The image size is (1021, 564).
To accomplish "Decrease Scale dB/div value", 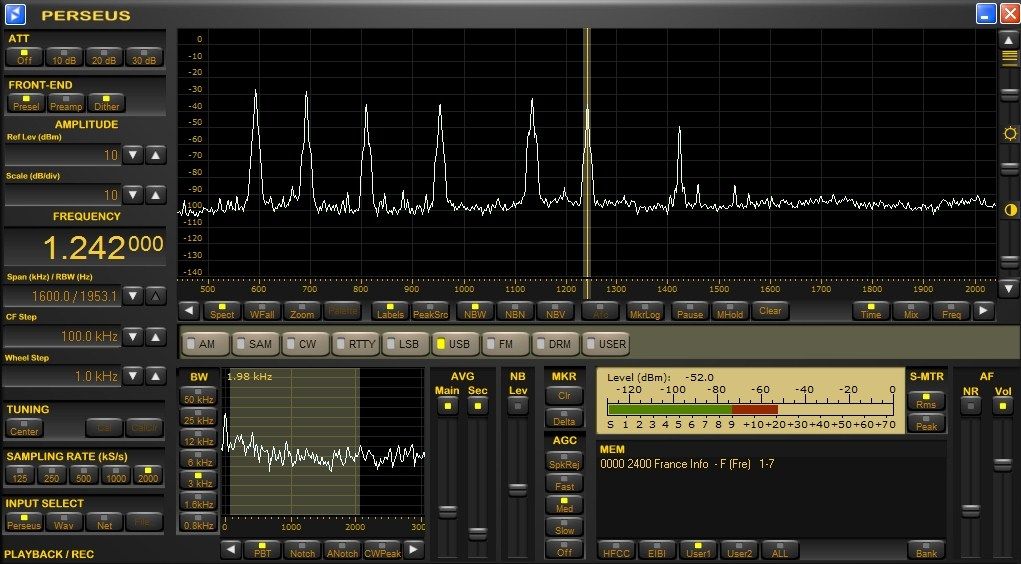I will click(x=133, y=195).
